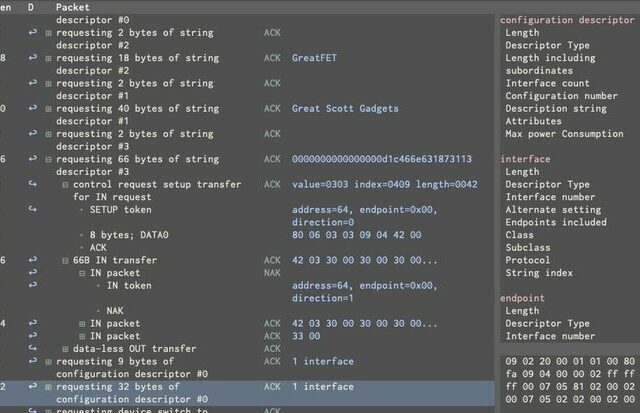Expand the 'requesting 18 bytes of string' row
Viewport: 640px width, 413px height.
(47, 58)
